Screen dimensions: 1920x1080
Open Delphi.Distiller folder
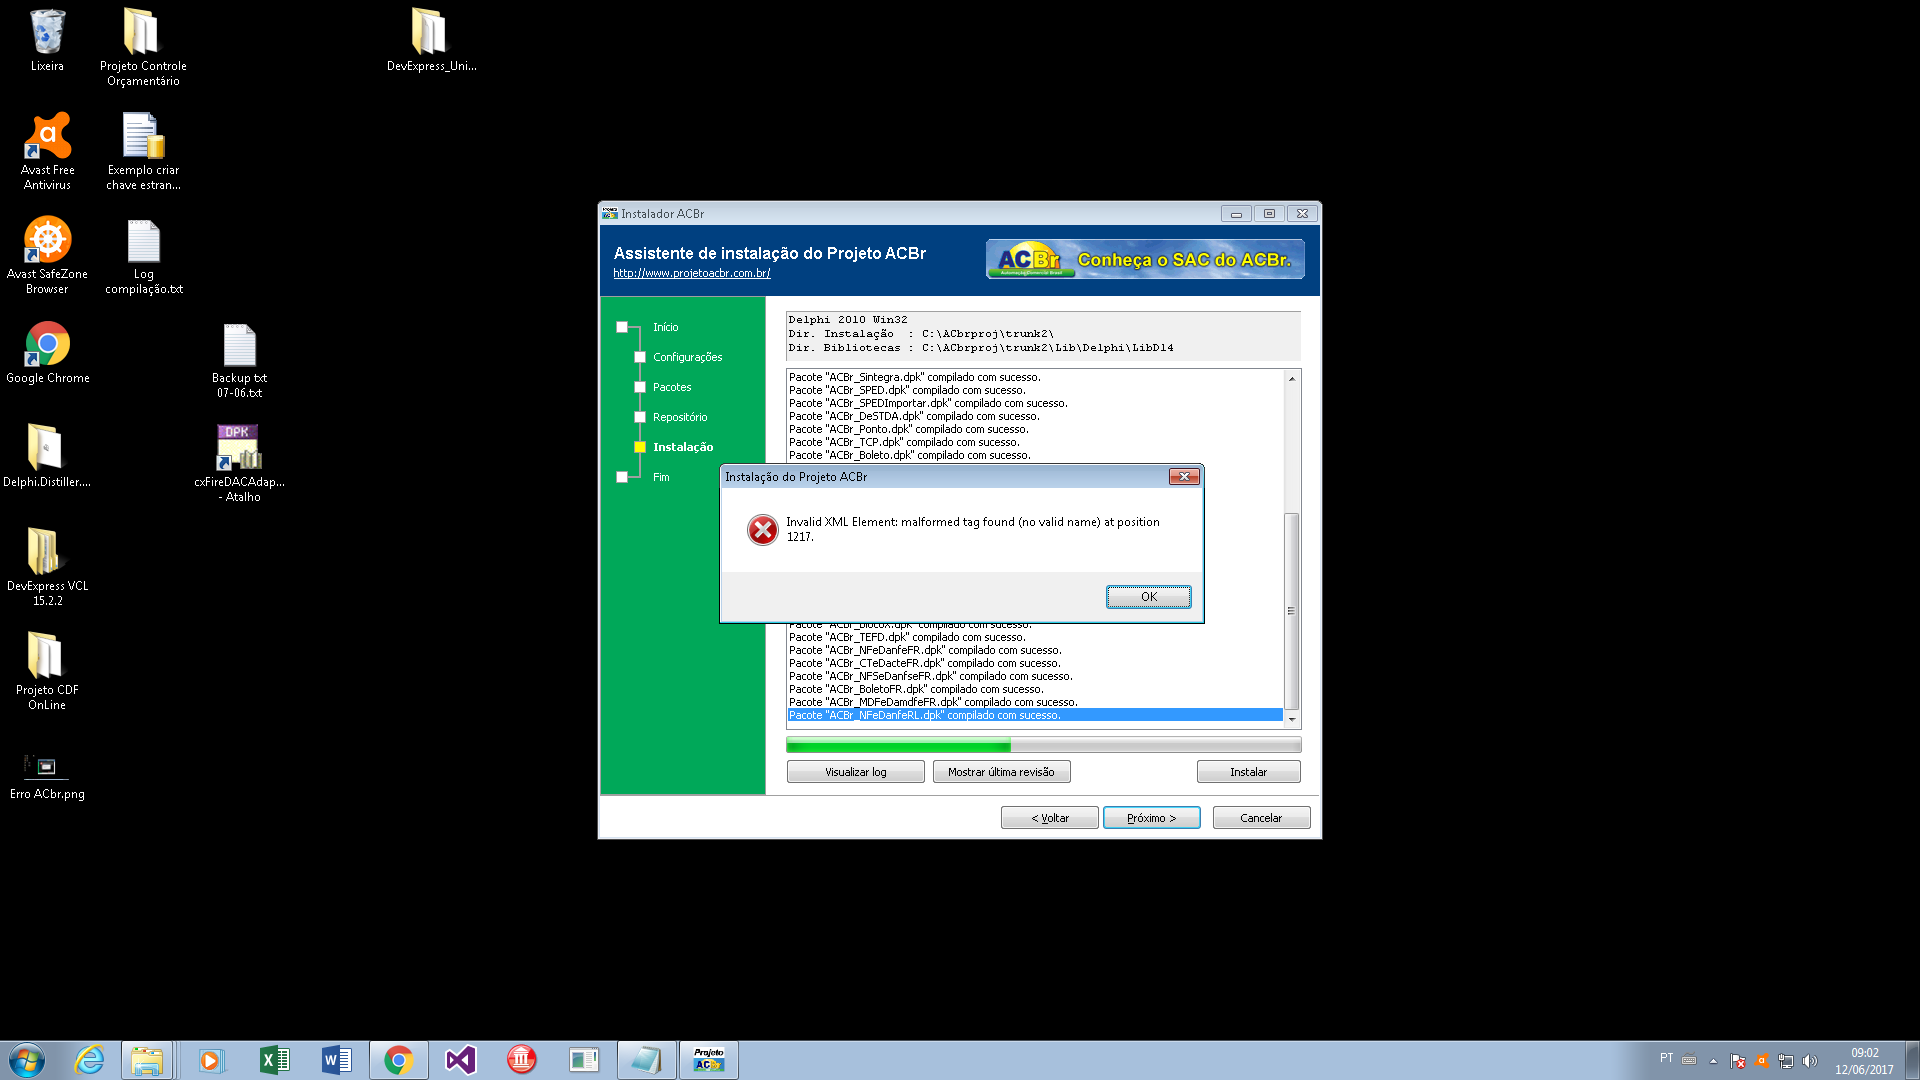tap(47, 456)
